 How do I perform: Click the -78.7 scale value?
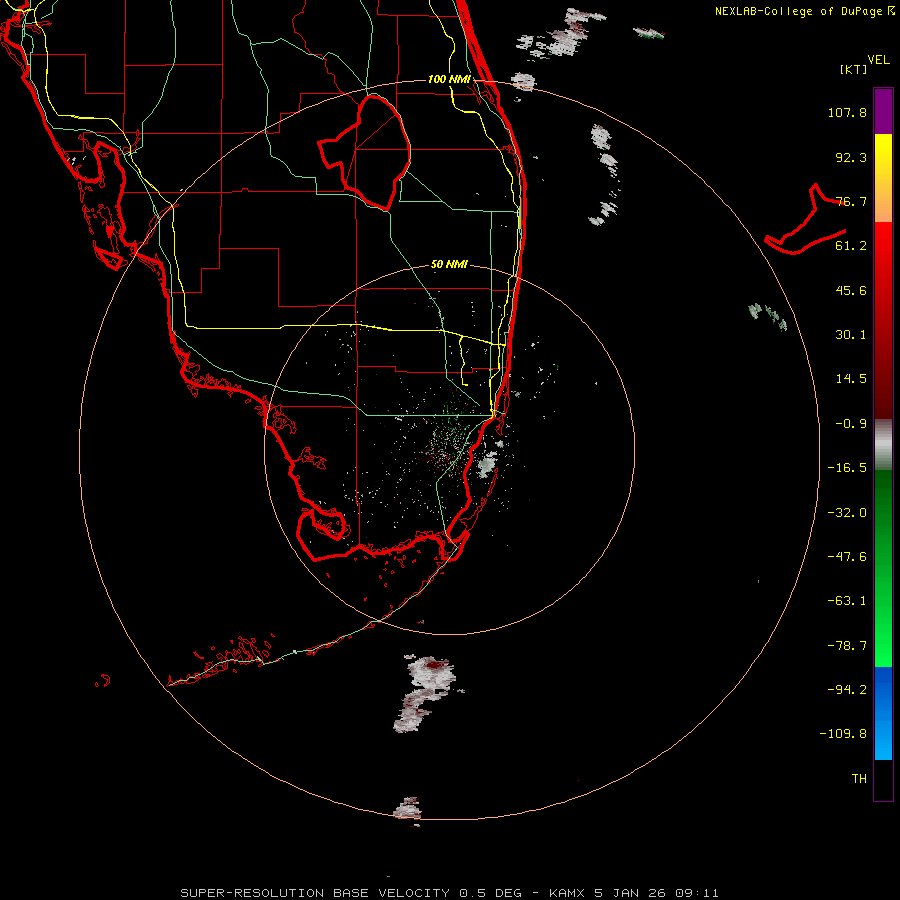coord(847,646)
